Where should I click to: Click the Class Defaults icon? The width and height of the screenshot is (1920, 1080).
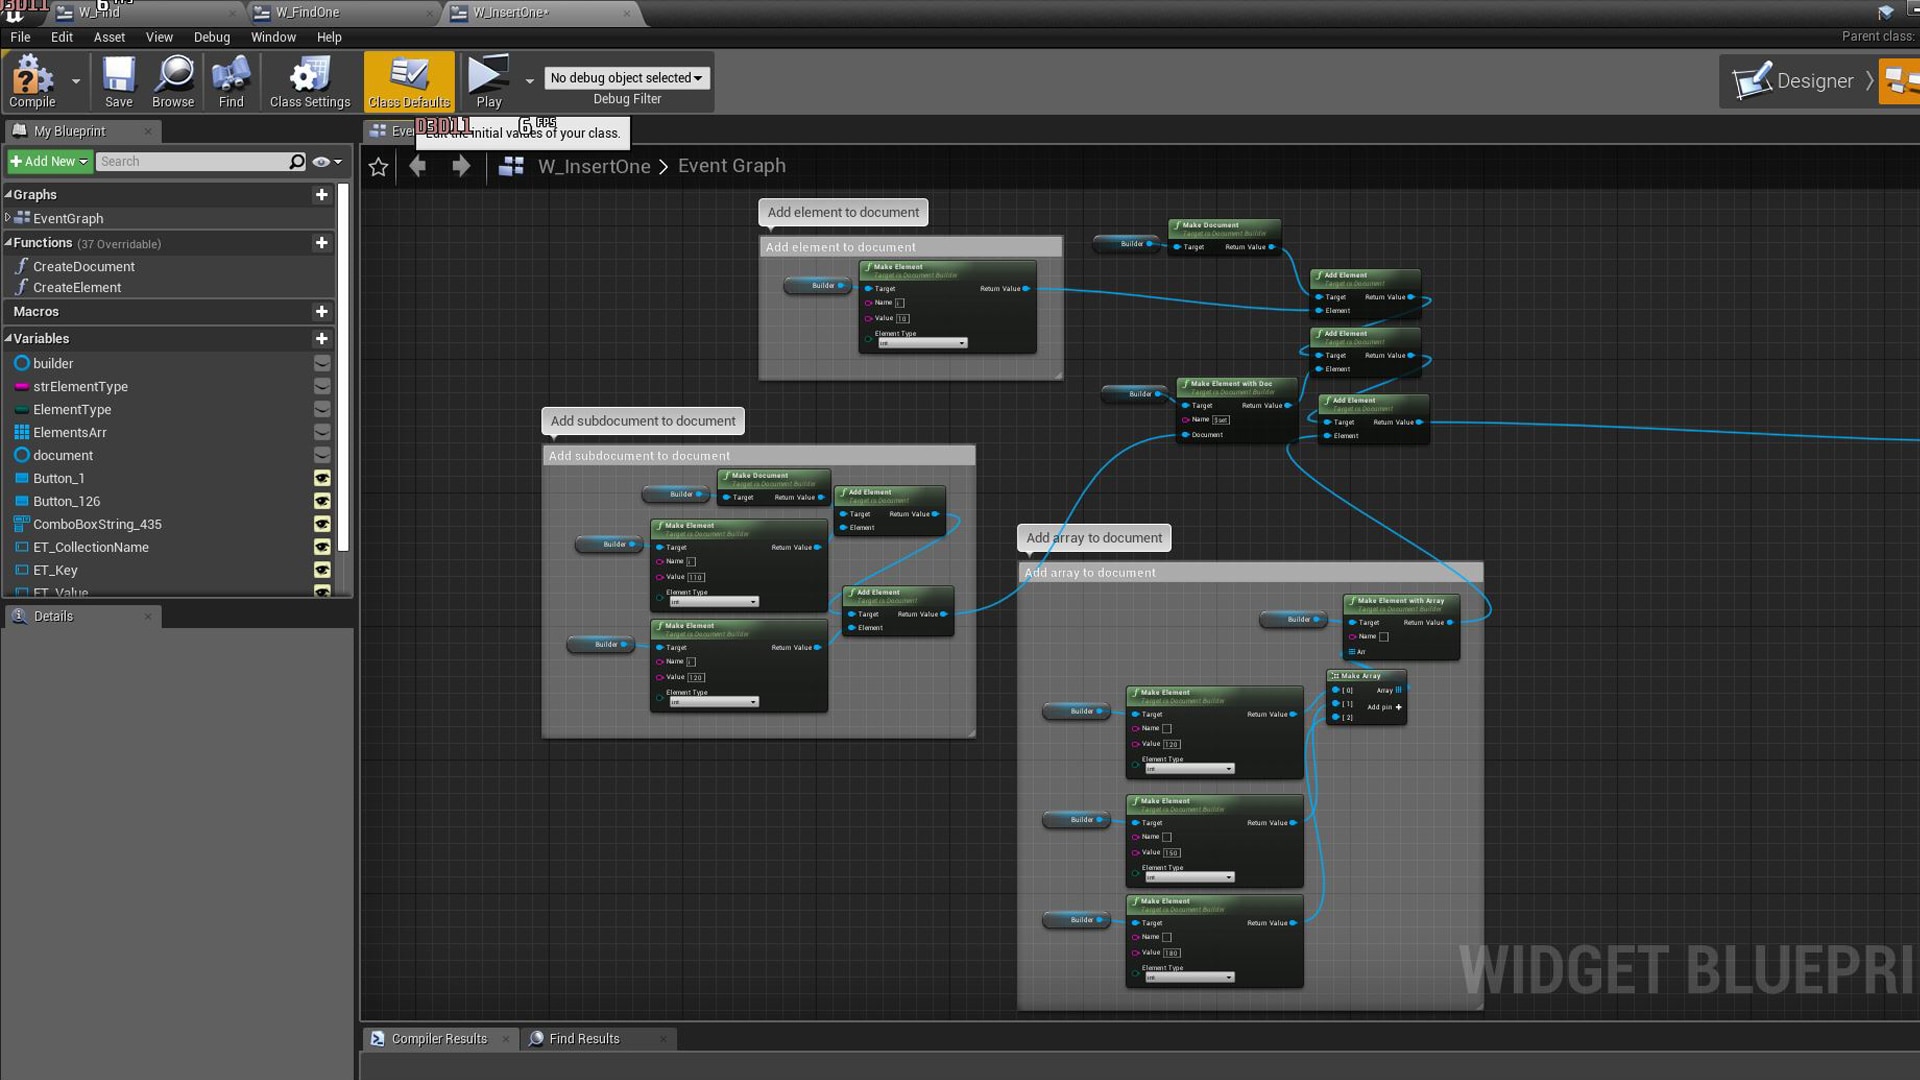(x=409, y=83)
